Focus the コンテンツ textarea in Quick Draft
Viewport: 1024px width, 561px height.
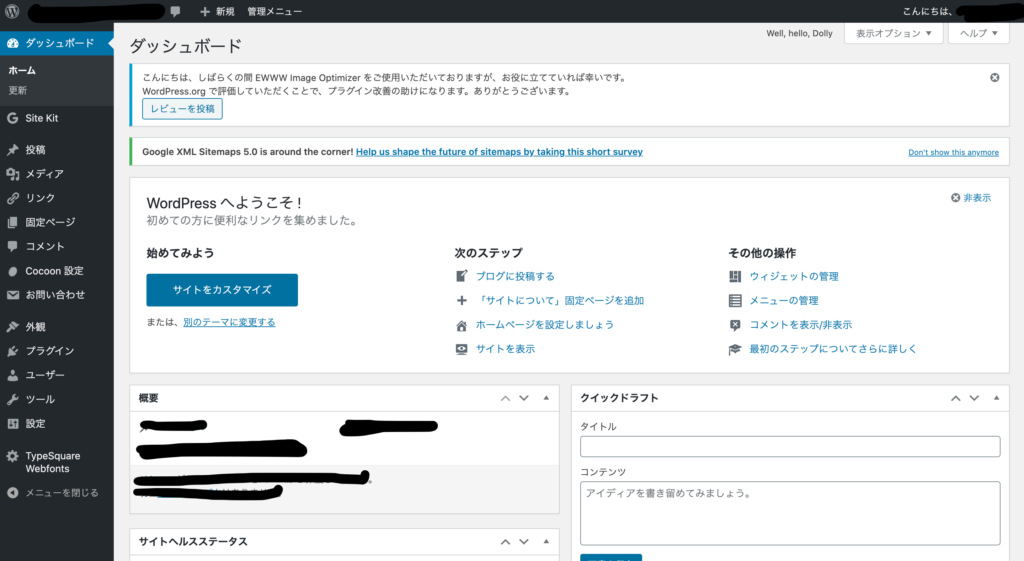790,513
